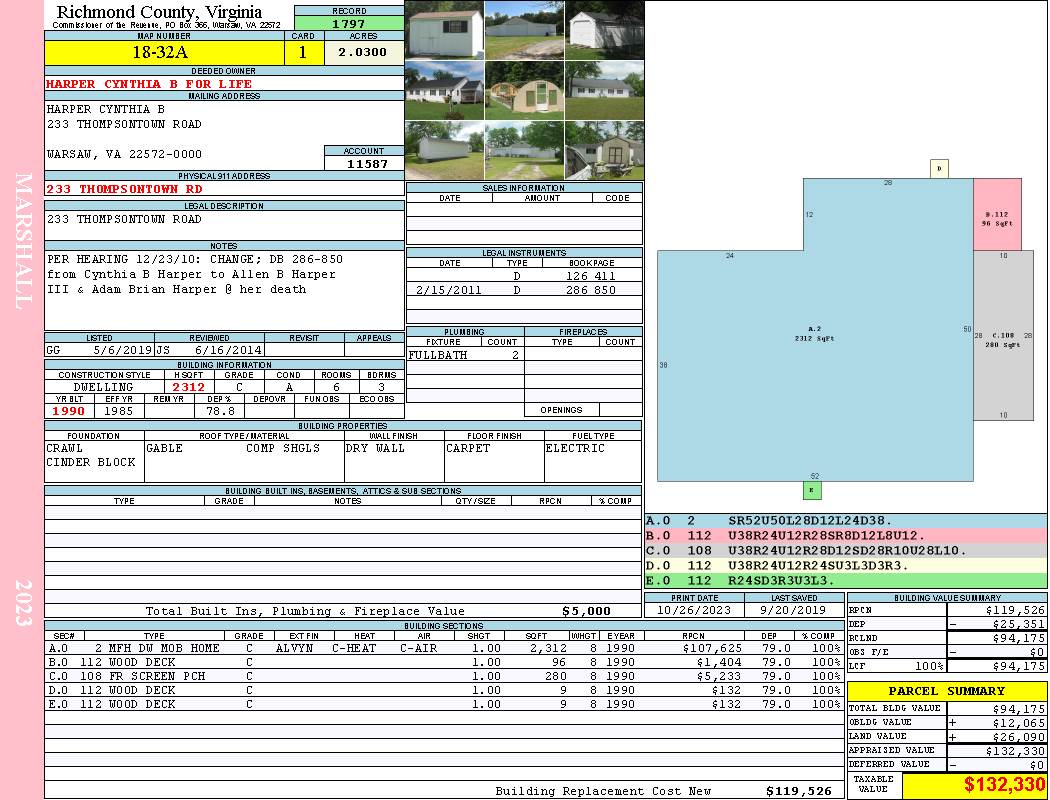This screenshot has height=800, width=1050.
Task: Click the small green E square in sketch
Action: pyautogui.click(x=811, y=490)
